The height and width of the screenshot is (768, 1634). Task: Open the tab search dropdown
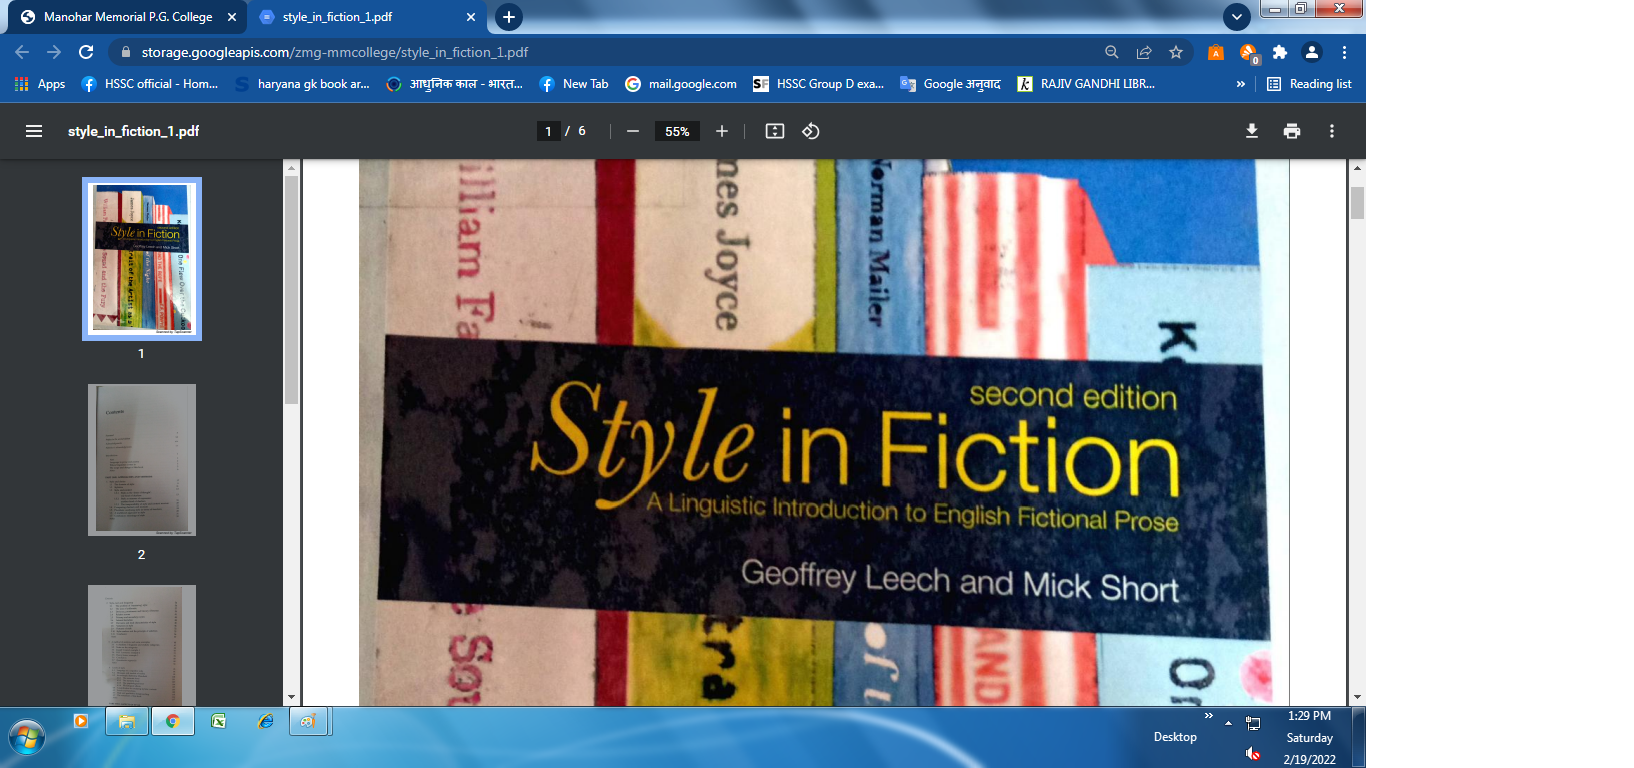1237,17
